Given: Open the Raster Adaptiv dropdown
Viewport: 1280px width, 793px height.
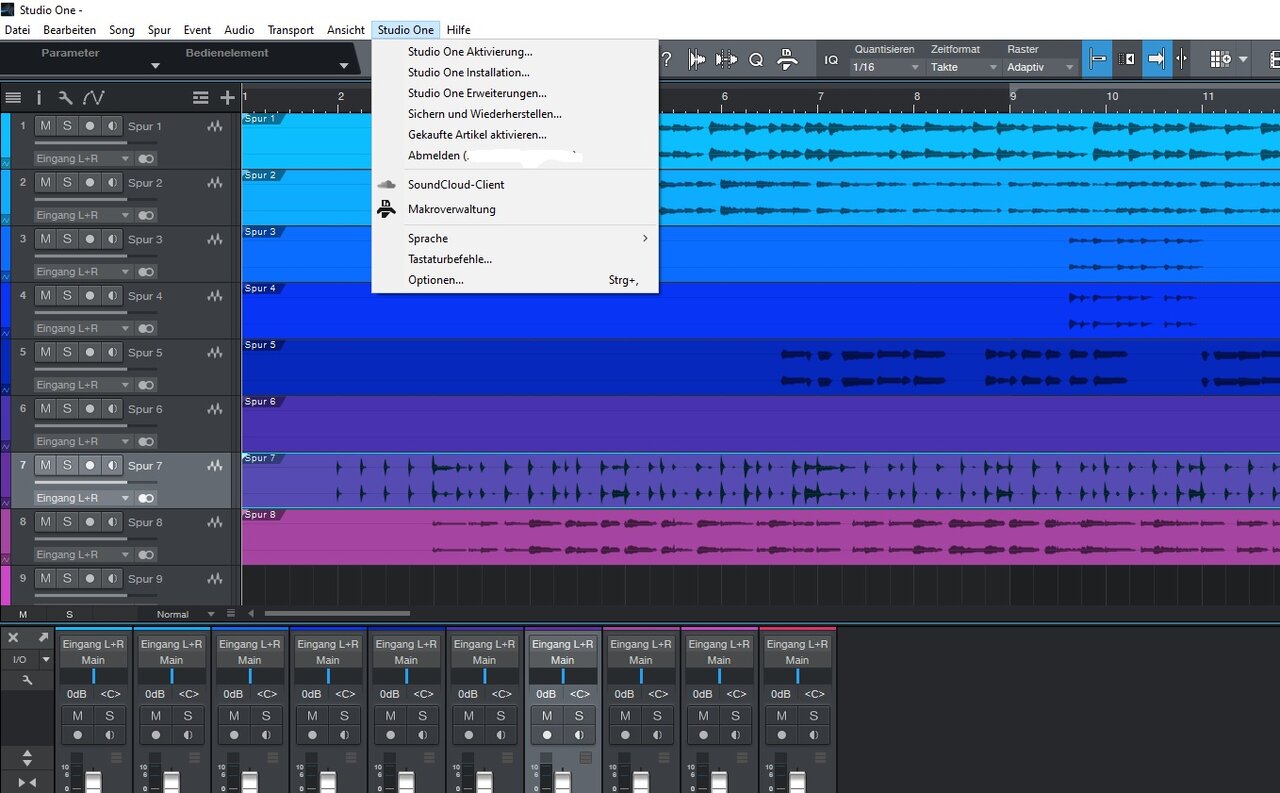Looking at the screenshot, I should point(1040,67).
